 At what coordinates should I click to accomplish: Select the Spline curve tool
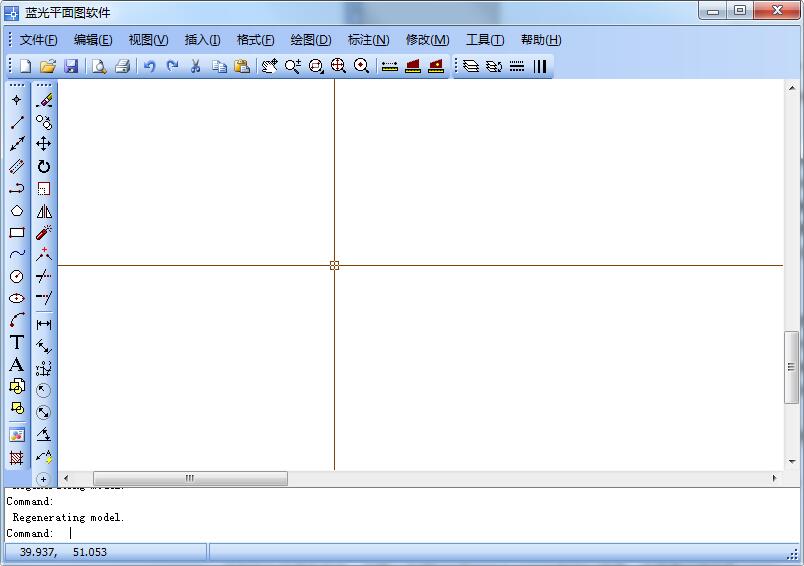click(16, 254)
